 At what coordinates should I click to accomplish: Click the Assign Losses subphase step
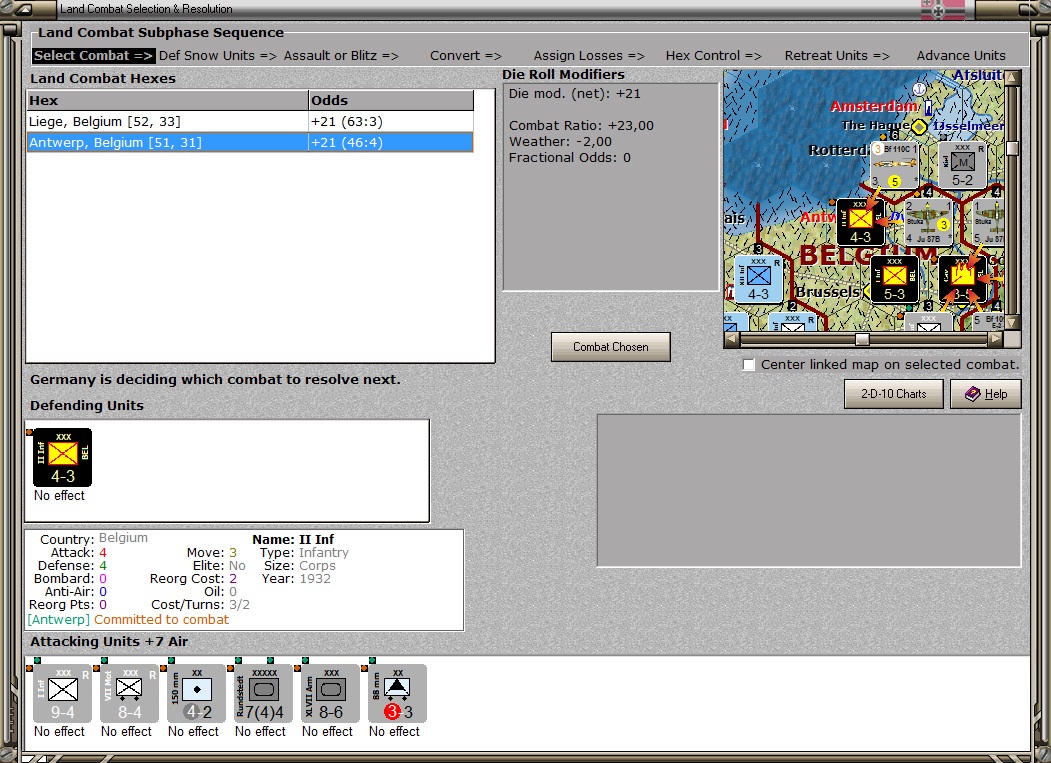click(589, 56)
